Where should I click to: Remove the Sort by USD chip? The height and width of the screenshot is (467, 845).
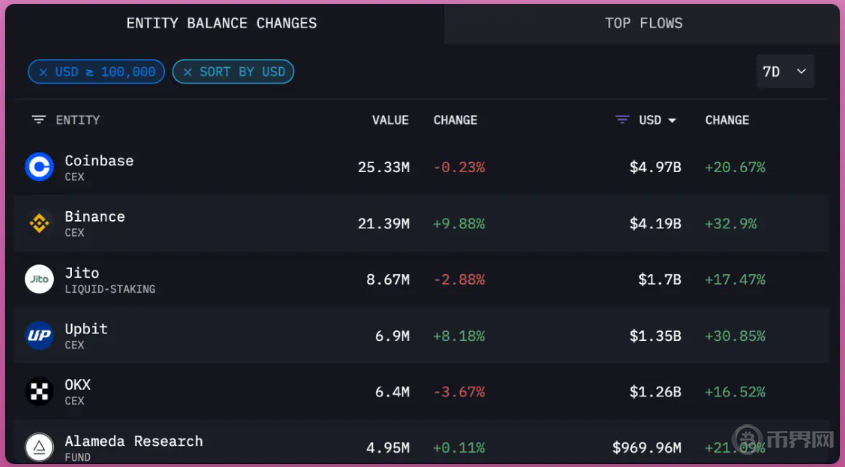pos(187,72)
